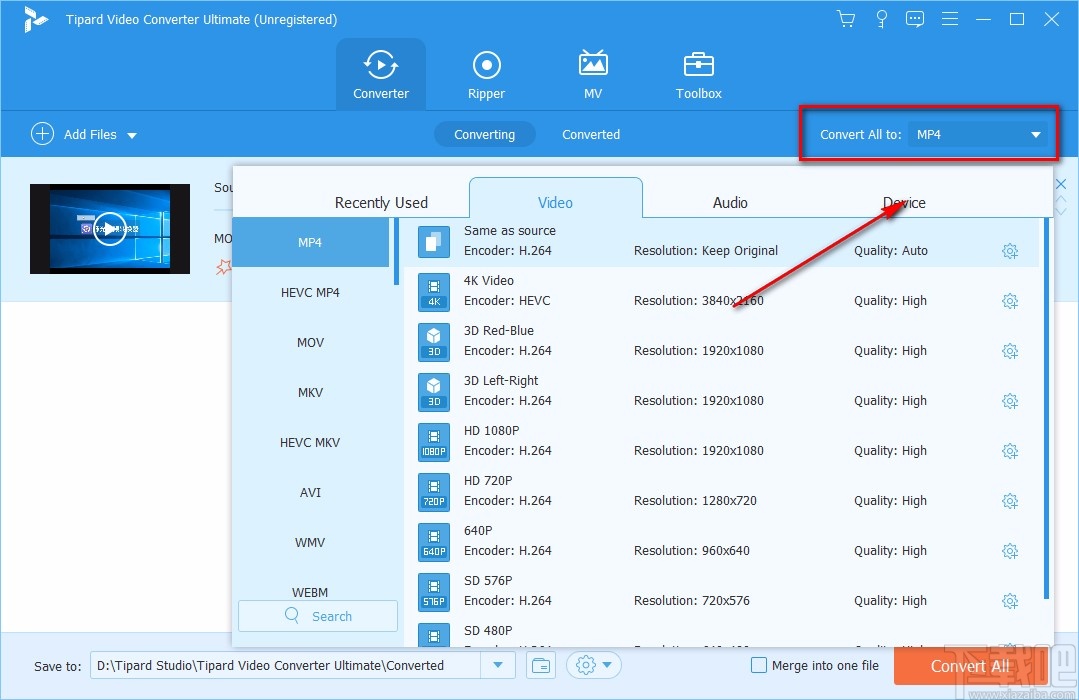Click the format Search field
Viewport: 1079px width, 700px height.
318,616
